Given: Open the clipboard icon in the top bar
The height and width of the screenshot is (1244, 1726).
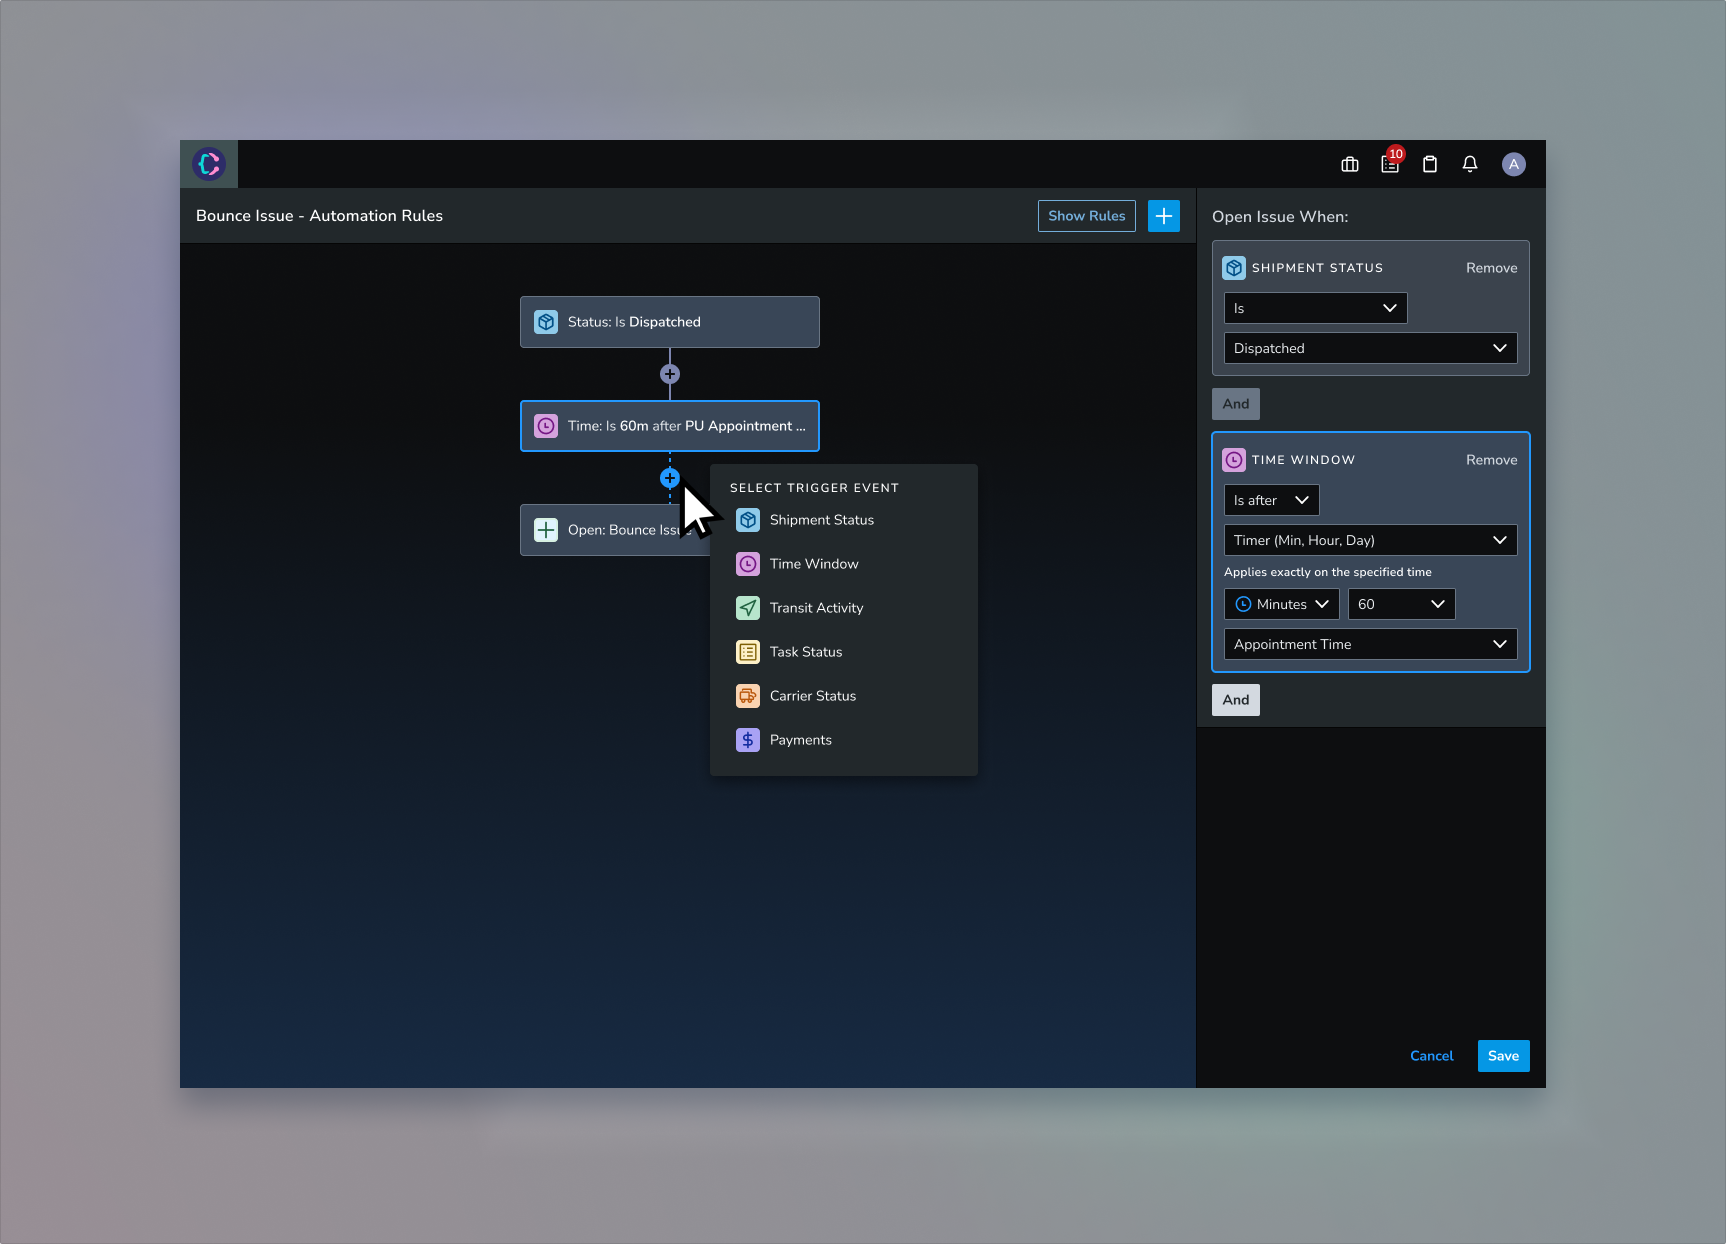Looking at the screenshot, I should coord(1430,164).
